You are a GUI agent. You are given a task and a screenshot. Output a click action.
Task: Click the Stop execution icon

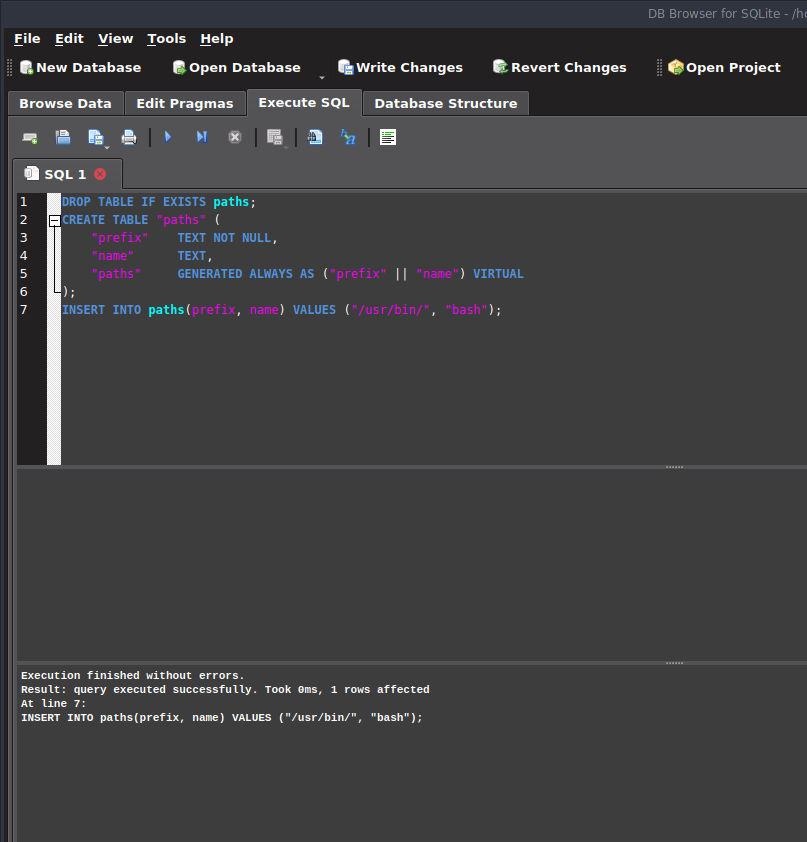235,137
